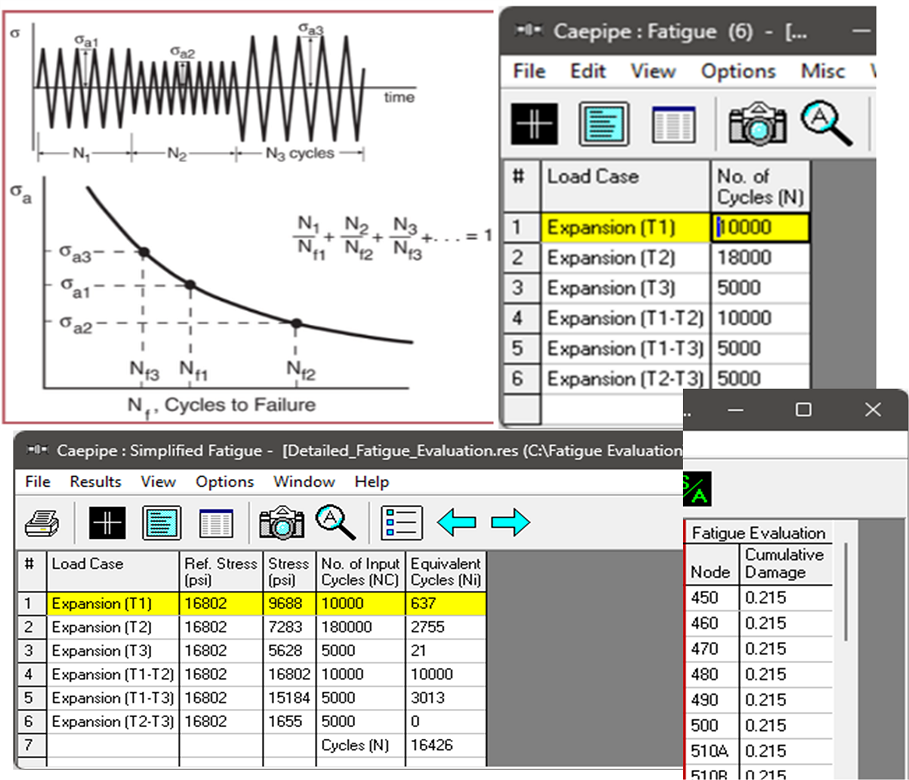Select the 18000 cycles cell for Expansion (T2)
The image size is (909, 780).
760,258
